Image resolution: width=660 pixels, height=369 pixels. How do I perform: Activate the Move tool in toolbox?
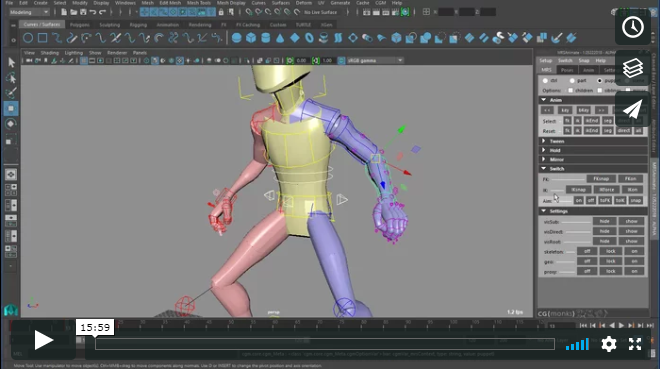(11, 109)
